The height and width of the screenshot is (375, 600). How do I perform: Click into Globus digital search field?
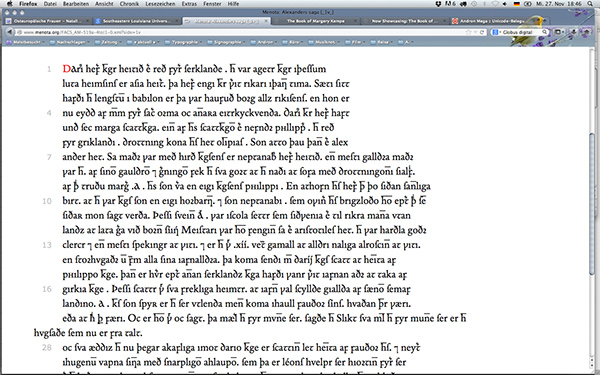pyautogui.click(x=521, y=32)
